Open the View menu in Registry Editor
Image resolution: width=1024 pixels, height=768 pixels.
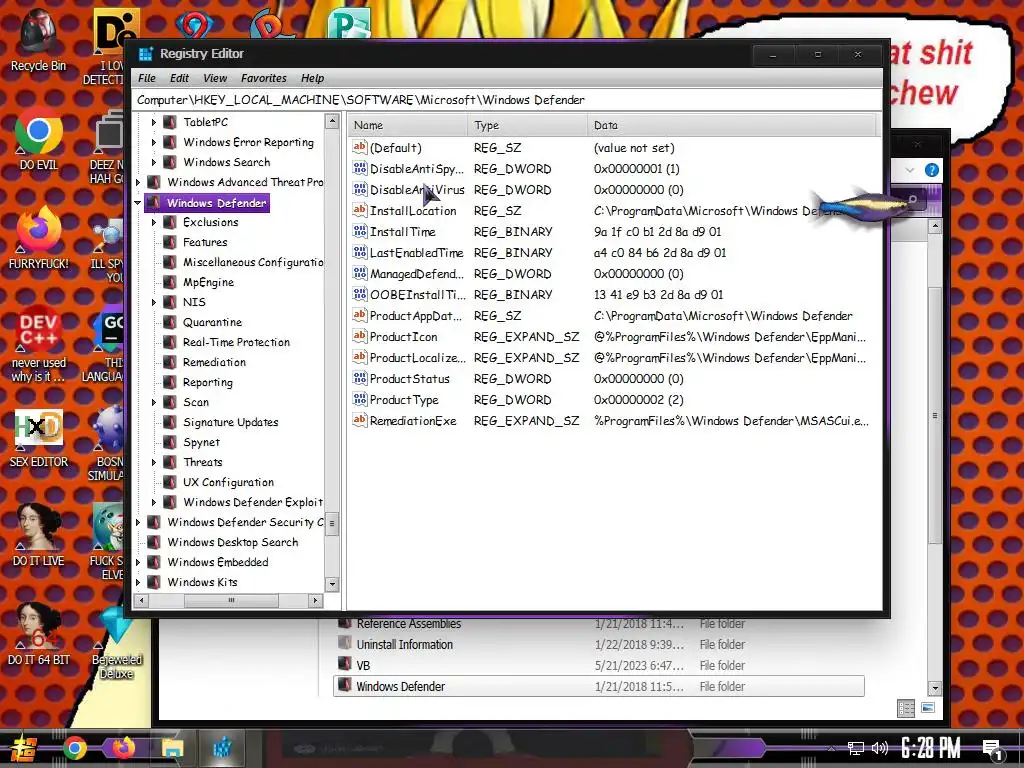tap(215, 78)
